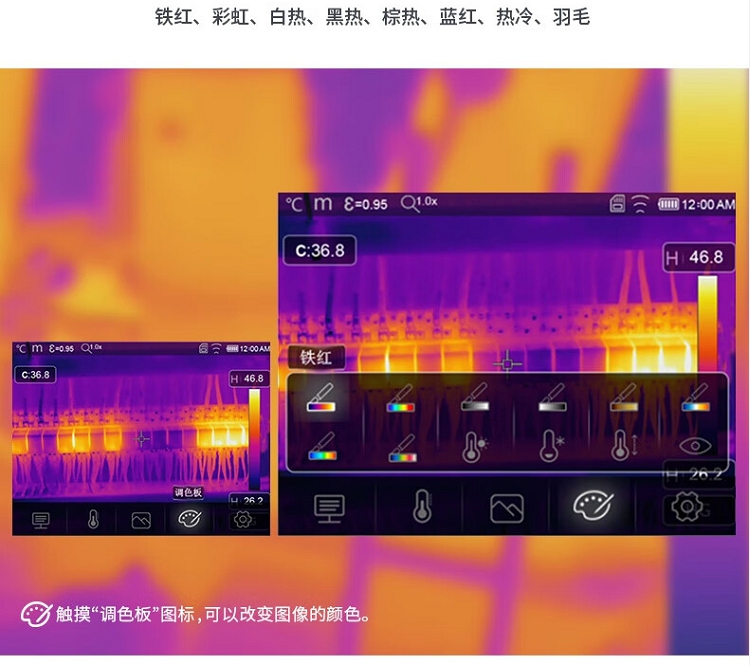This screenshot has height=665, width=750.
Task: Tap monitor display icon on enlarged screen
Action: (x=329, y=508)
